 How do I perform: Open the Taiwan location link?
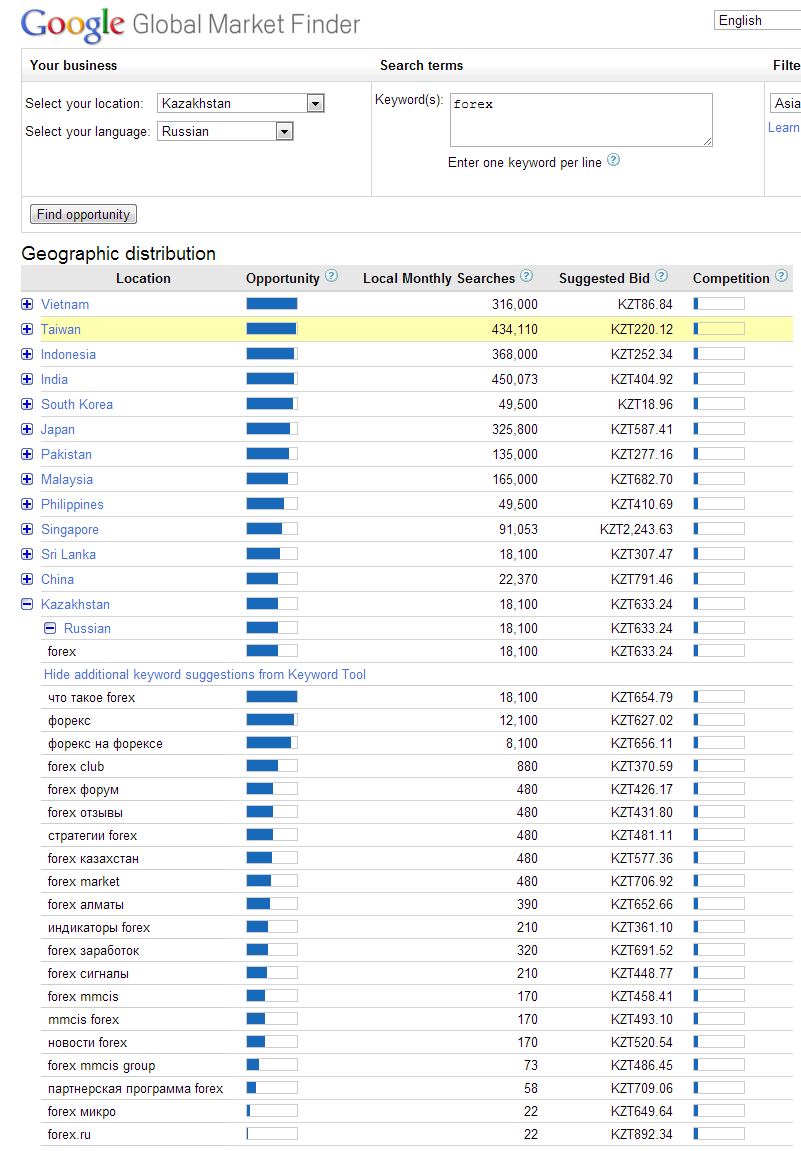coord(61,329)
